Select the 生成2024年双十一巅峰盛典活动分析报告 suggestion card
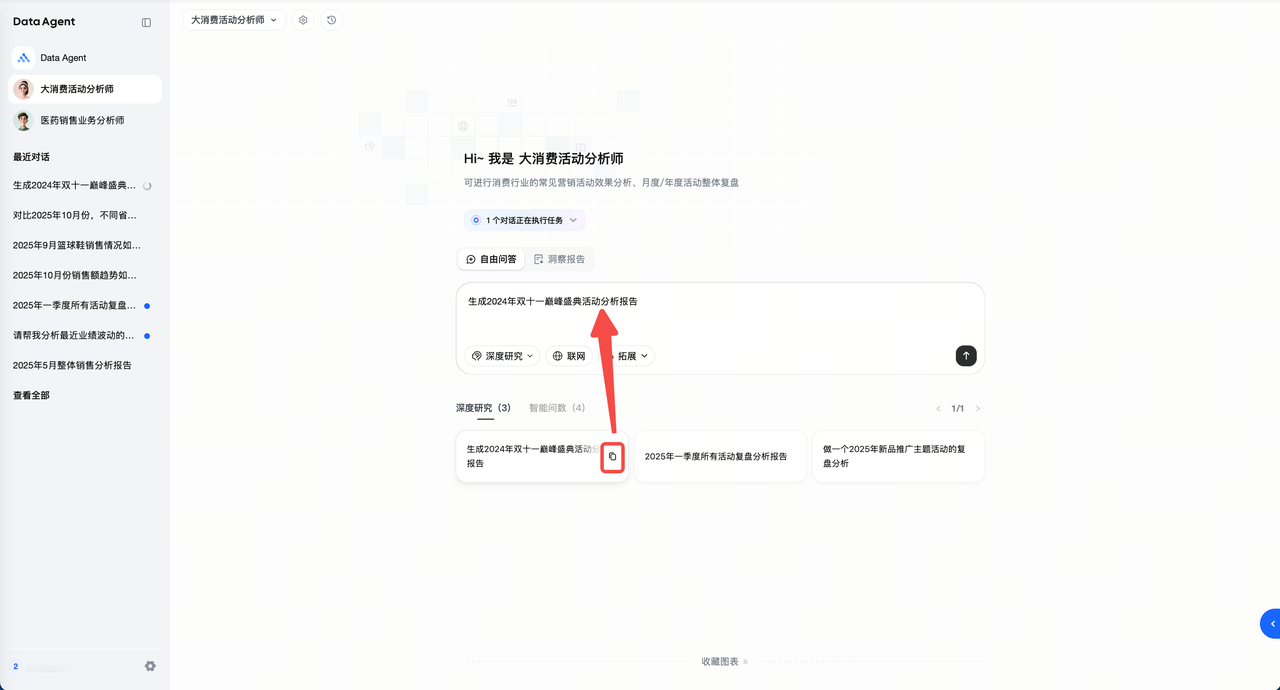 click(542, 456)
